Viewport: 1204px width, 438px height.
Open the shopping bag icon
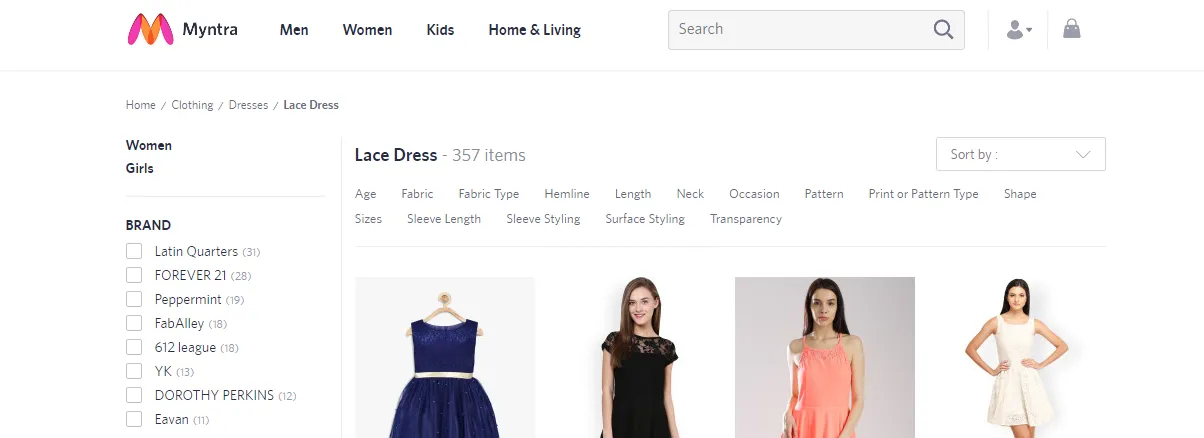[1072, 28]
